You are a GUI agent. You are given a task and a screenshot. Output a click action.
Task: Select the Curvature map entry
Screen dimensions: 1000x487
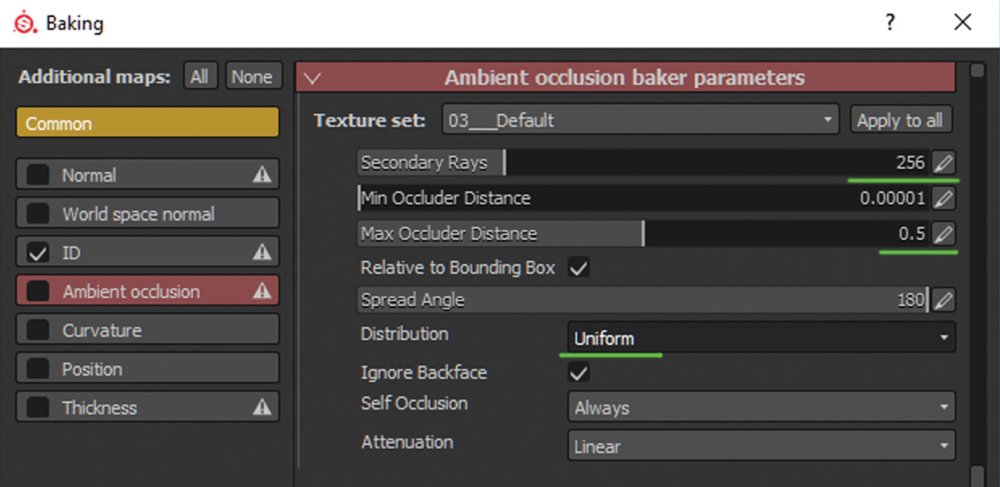[x=147, y=330]
